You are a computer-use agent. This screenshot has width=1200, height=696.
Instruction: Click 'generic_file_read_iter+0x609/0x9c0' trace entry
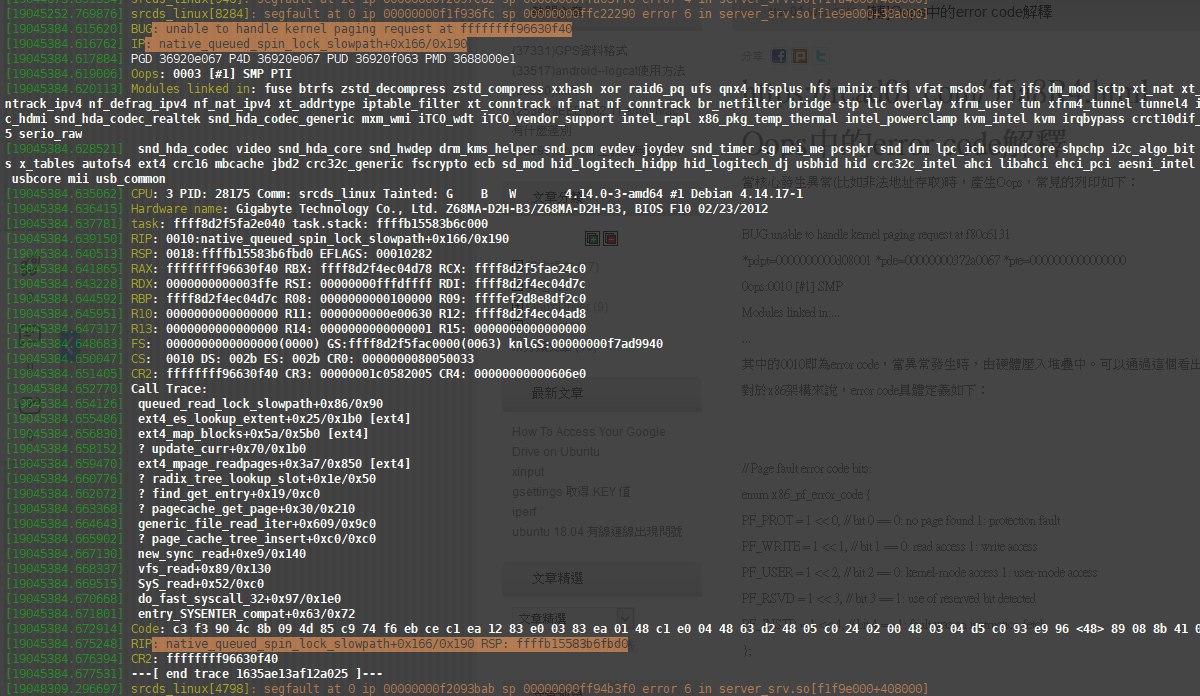pyautogui.click(x=256, y=523)
